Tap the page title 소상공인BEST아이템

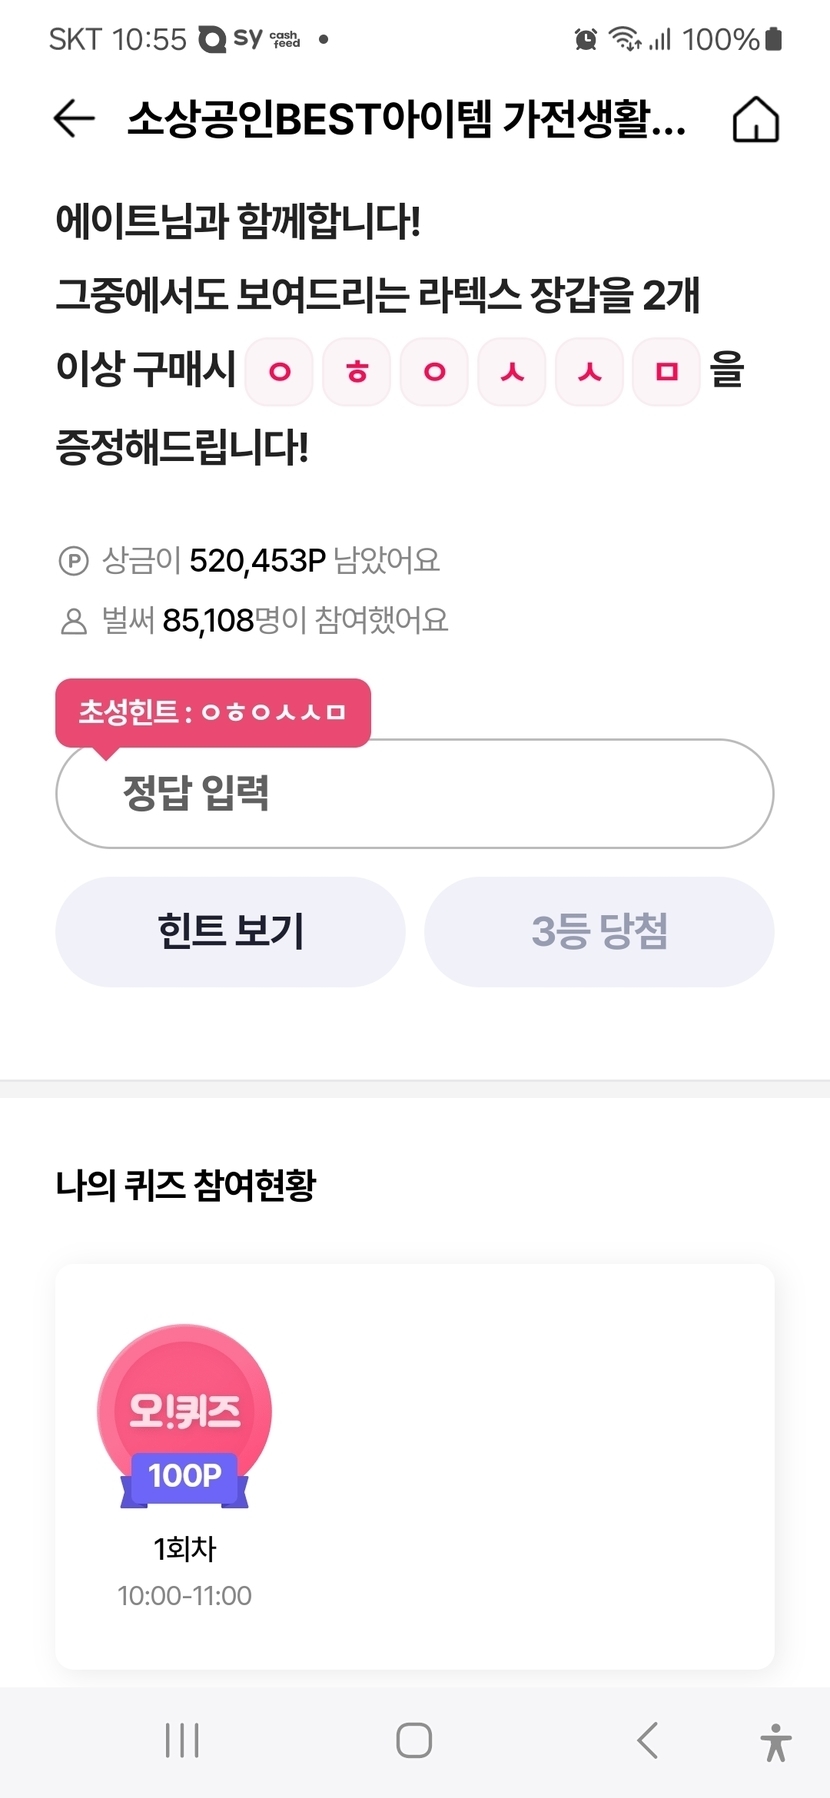click(406, 120)
